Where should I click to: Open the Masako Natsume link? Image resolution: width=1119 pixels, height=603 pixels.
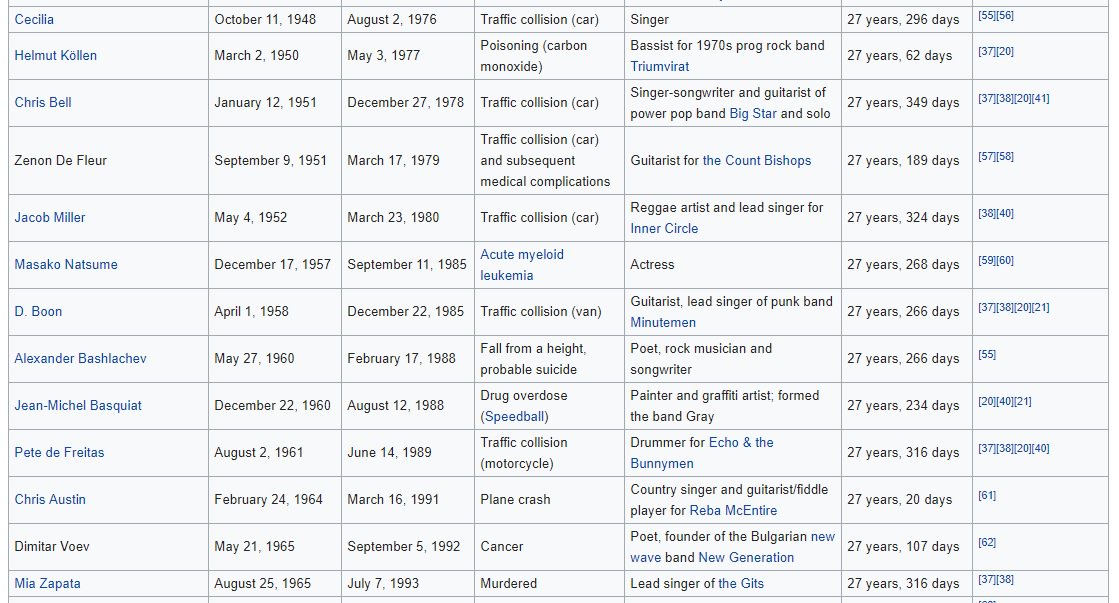pos(66,264)
